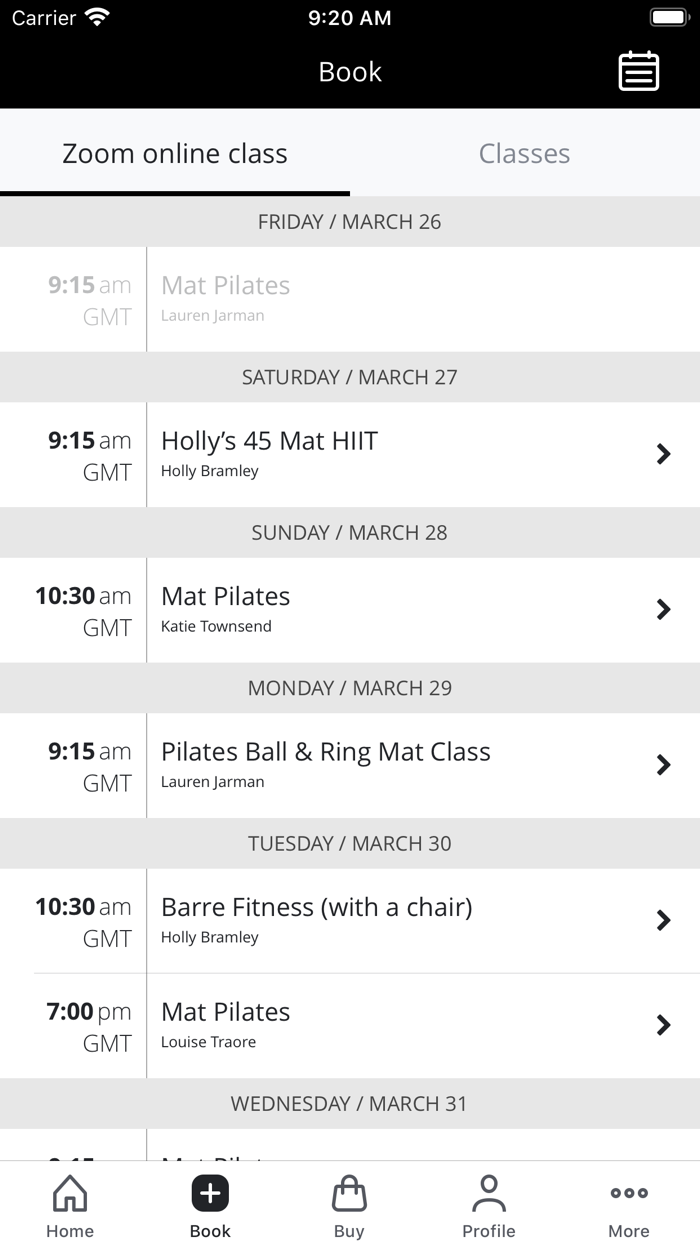Image resolution: width=700 pixels, height=1244 pixels.
Task: Tap the Wi-Fi status icon
Action: (95, 16)
